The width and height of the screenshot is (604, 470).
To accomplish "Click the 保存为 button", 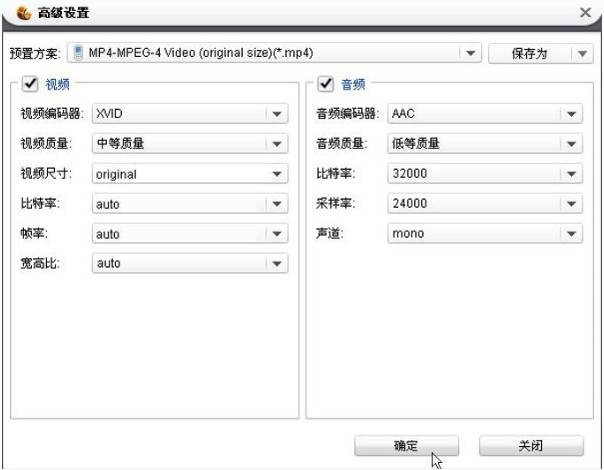I will click(530, 53).
